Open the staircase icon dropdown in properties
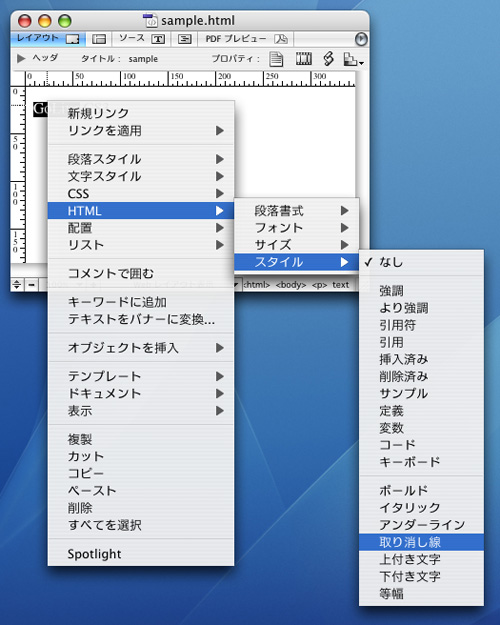Viewport: 500px width, 625px height. point(353,59)
